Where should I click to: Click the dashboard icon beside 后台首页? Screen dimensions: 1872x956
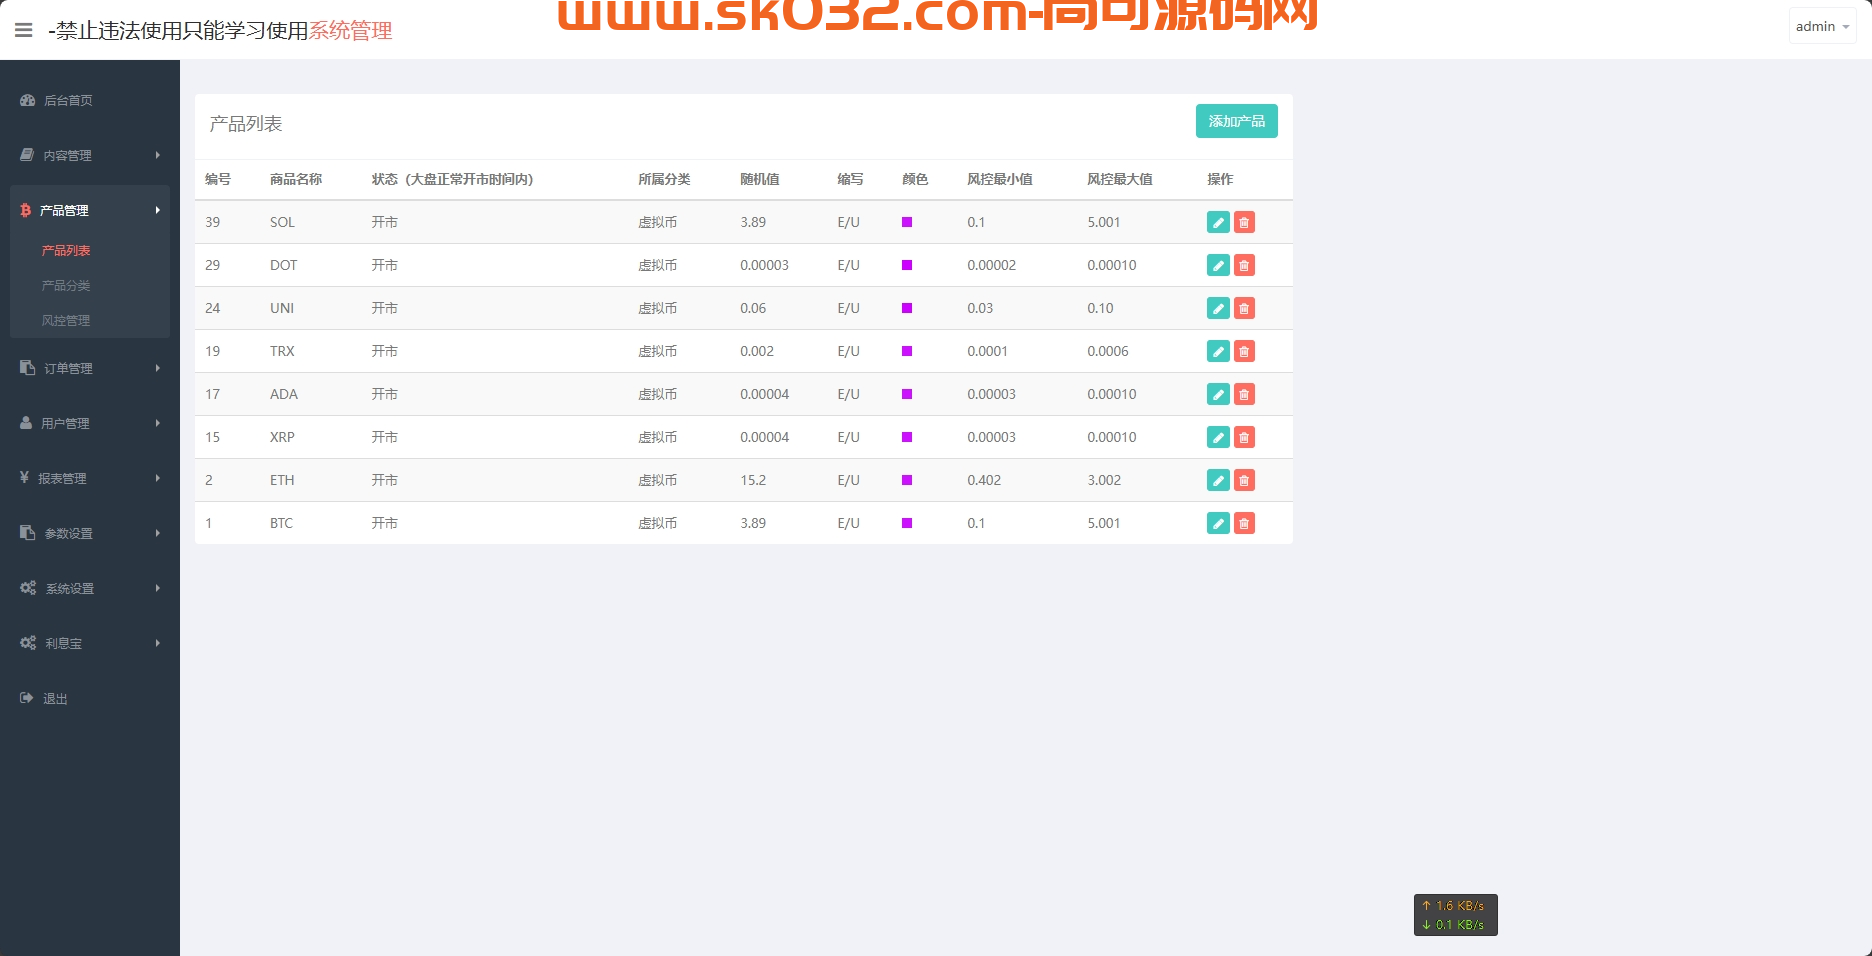[x=27, y=100]
